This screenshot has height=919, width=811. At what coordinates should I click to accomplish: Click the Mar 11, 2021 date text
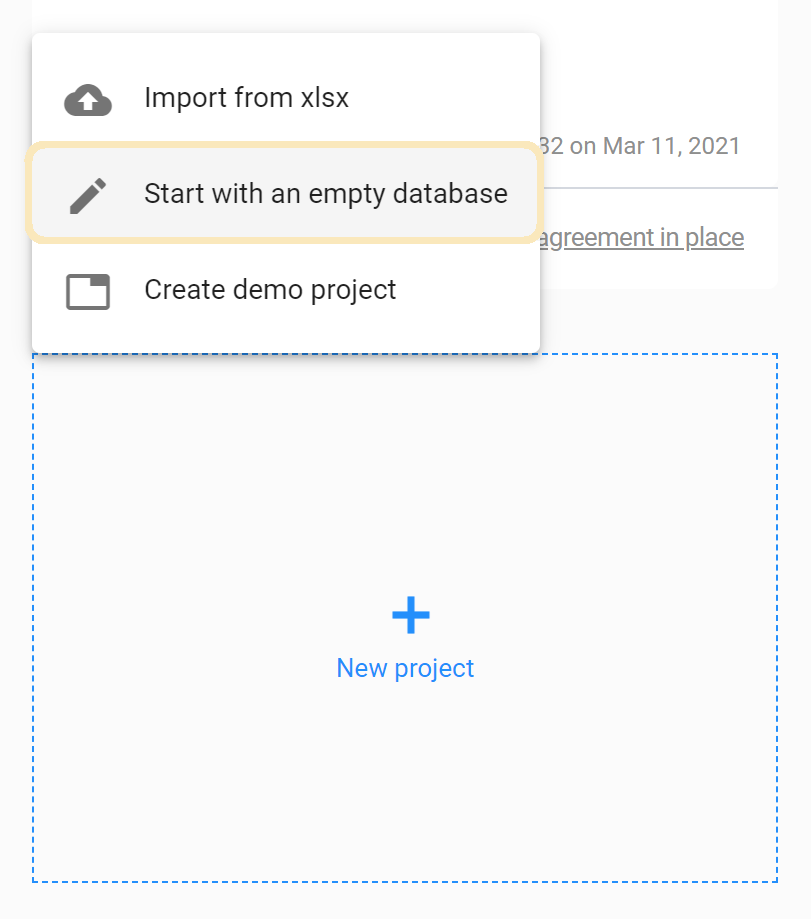[x=672, y=146]
